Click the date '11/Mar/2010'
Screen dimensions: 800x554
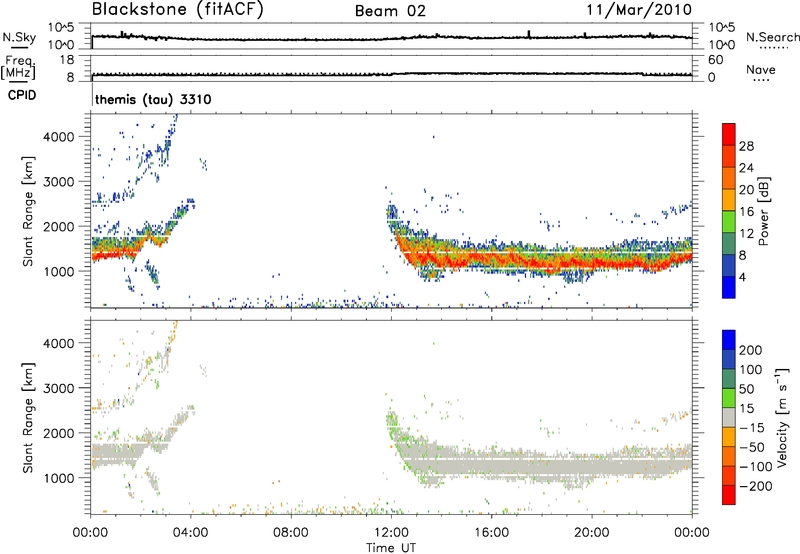click(639, 10)
